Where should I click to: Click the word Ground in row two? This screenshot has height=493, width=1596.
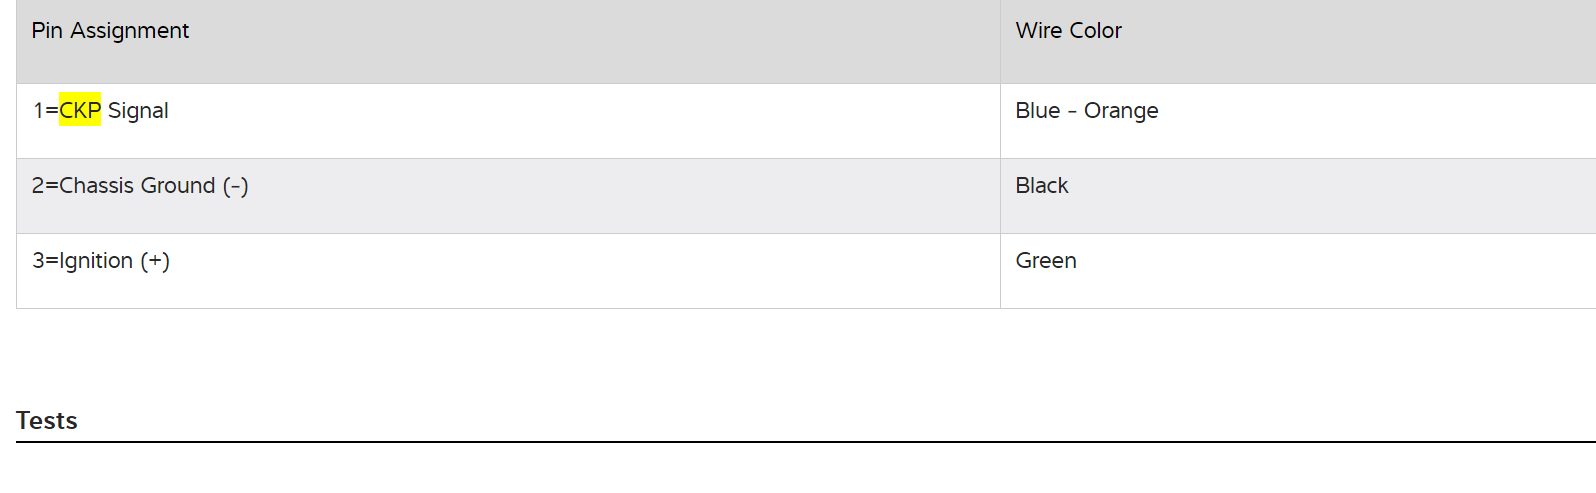179,186
